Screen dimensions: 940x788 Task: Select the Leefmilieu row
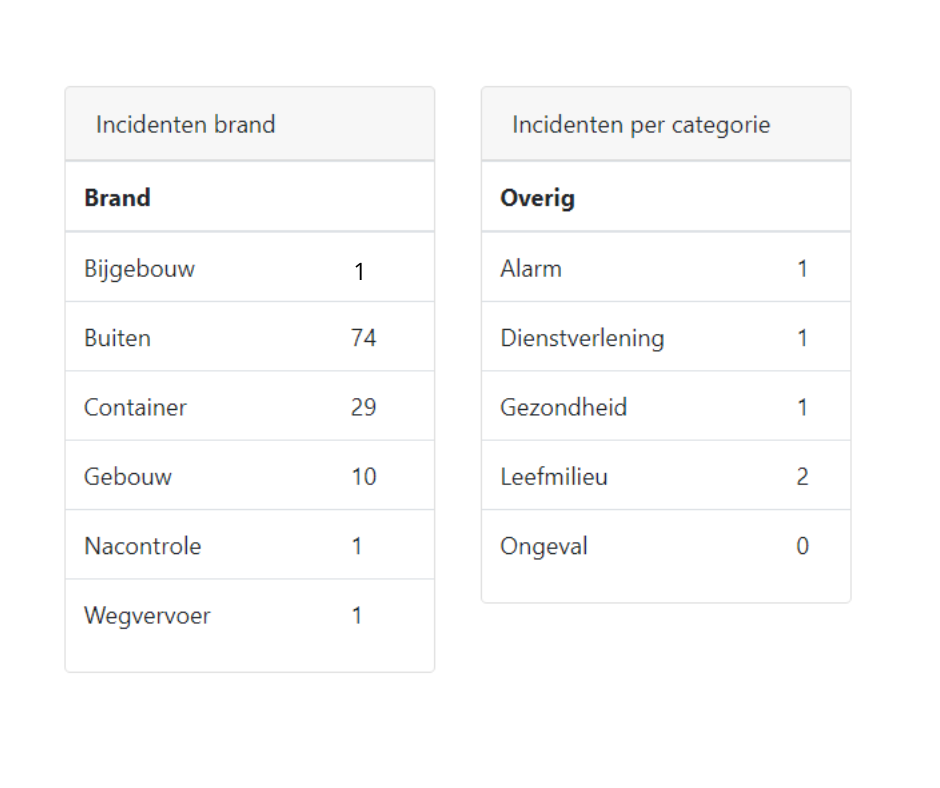[x=665, y=476]
